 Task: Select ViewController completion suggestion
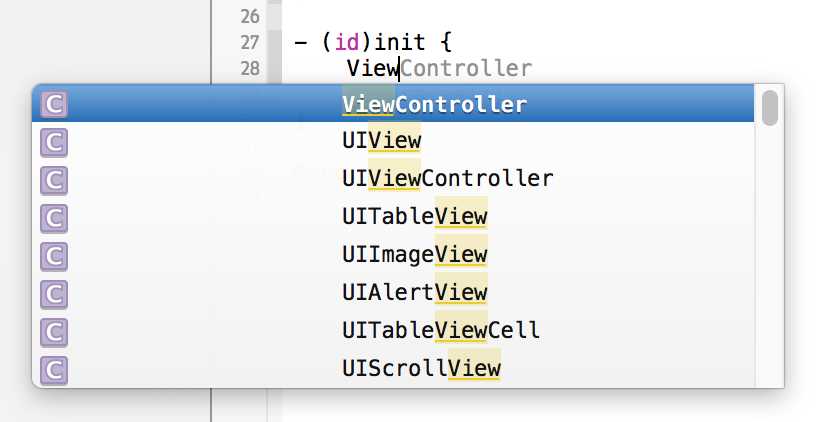click(x=393, y=104)
